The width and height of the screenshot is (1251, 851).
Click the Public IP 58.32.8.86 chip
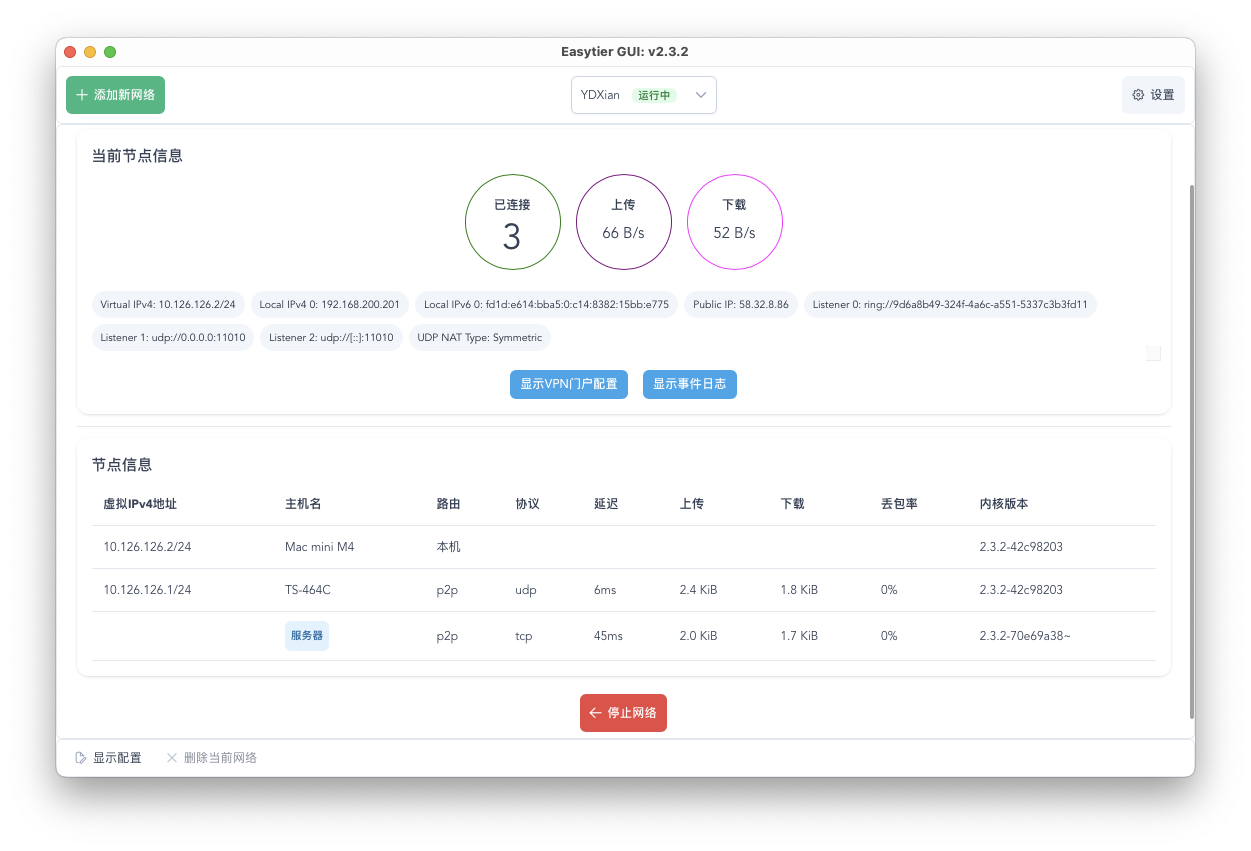pos(740,304)
